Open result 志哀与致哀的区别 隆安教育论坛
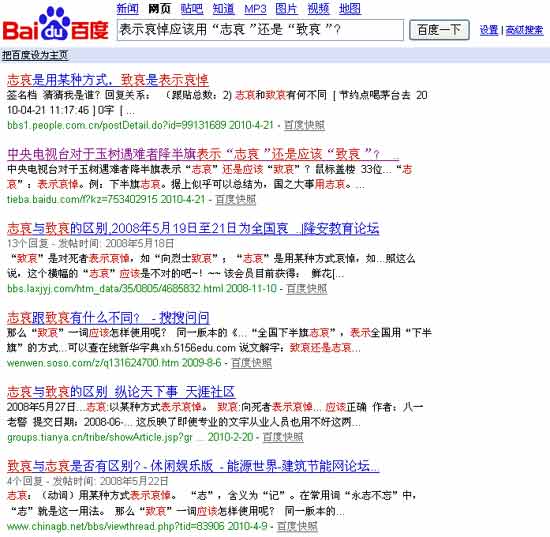Image resolution: width=550 pixels, height=537 pixels. pyautogui.click(x=193, y=229)
